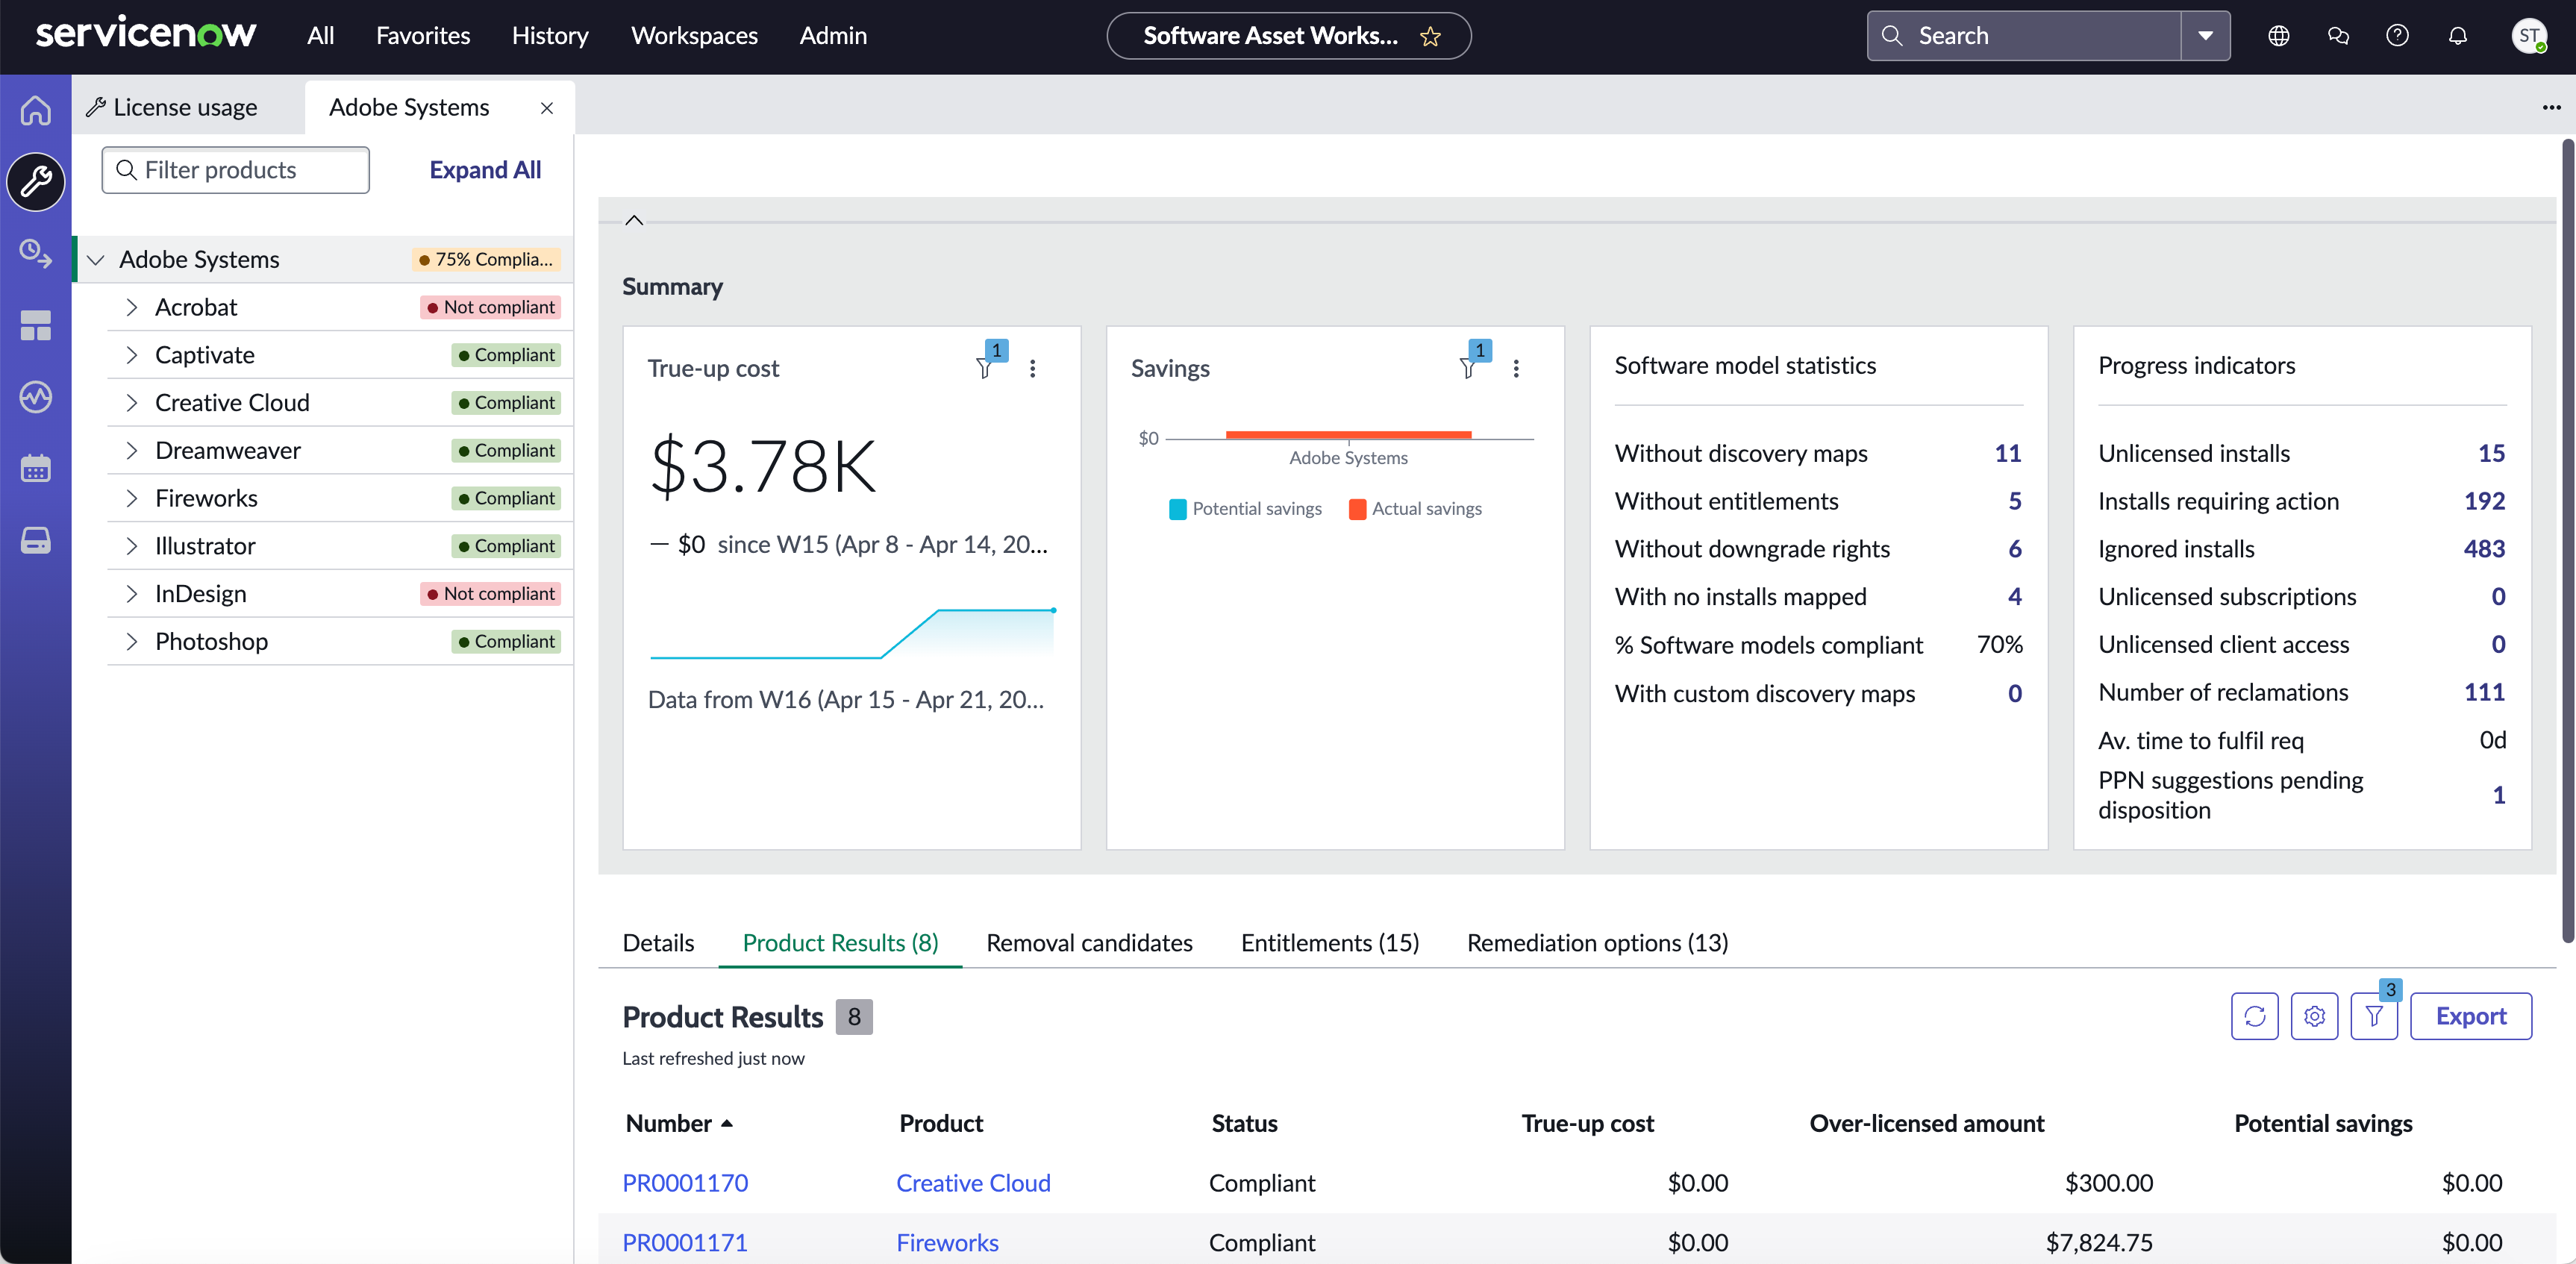The image size is (2576, 1264).
Task: Toggle Potential savings legend swatch
Action: pyautogui.click(x=1178, y=509)
